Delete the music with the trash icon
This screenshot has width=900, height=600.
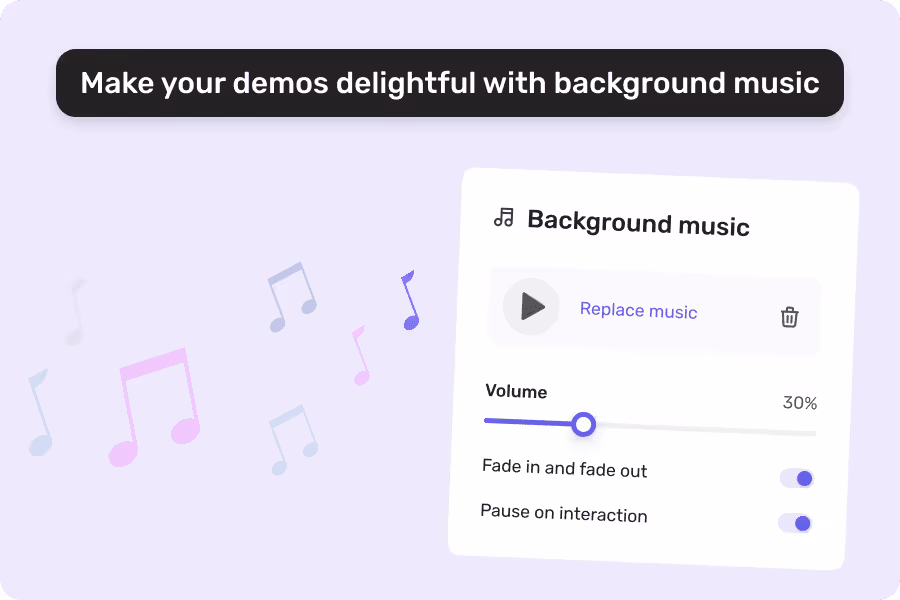point(789,317)
